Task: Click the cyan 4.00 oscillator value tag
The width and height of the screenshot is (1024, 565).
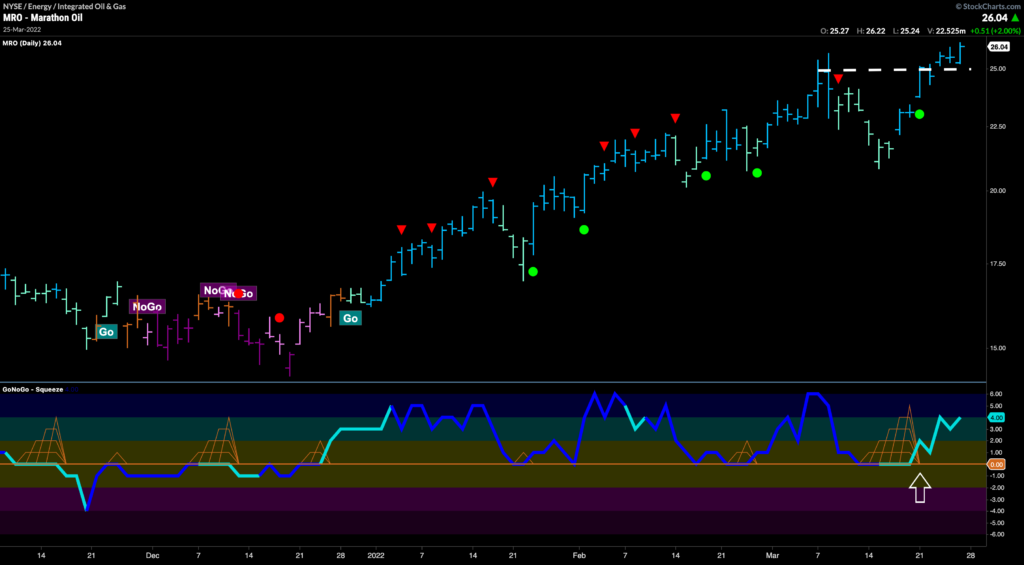Action: 997,417
